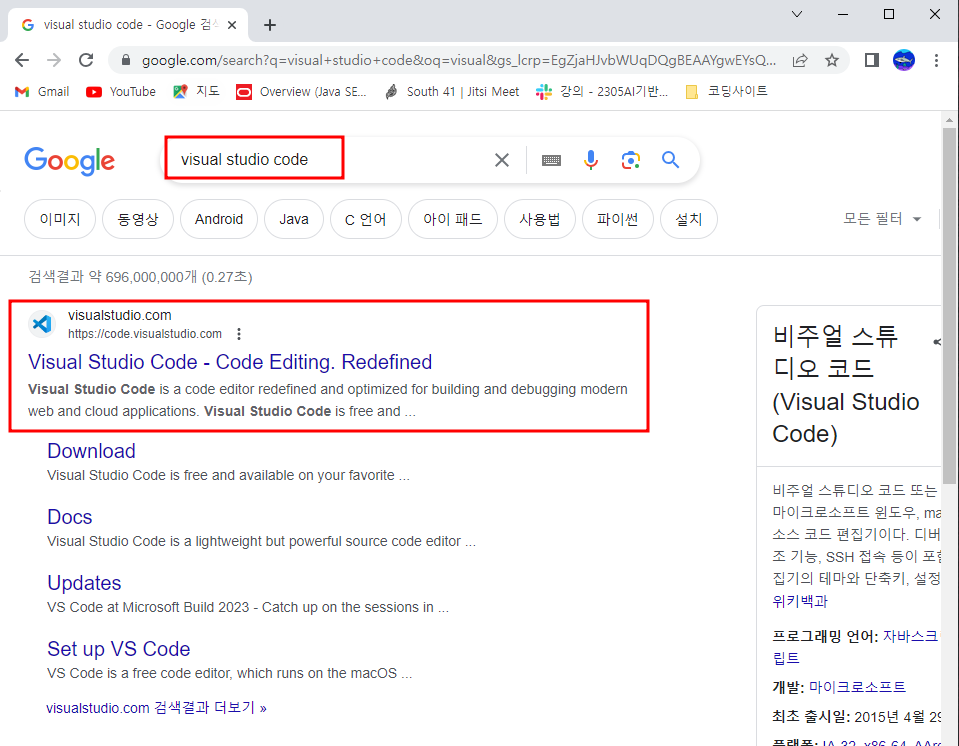Open the Chrome side panel
The height and width of the screenshot is (746, 959).
click(x=872, y=60)
